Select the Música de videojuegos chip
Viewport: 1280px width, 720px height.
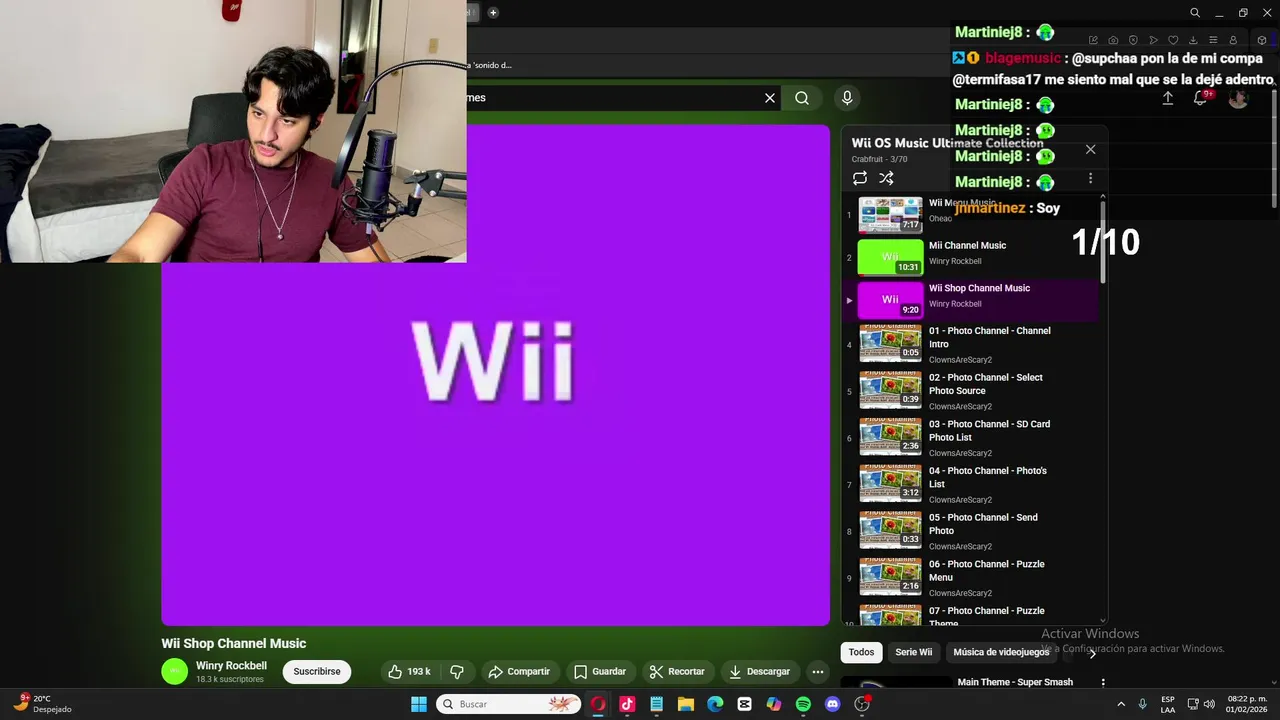pos(1001,652)
